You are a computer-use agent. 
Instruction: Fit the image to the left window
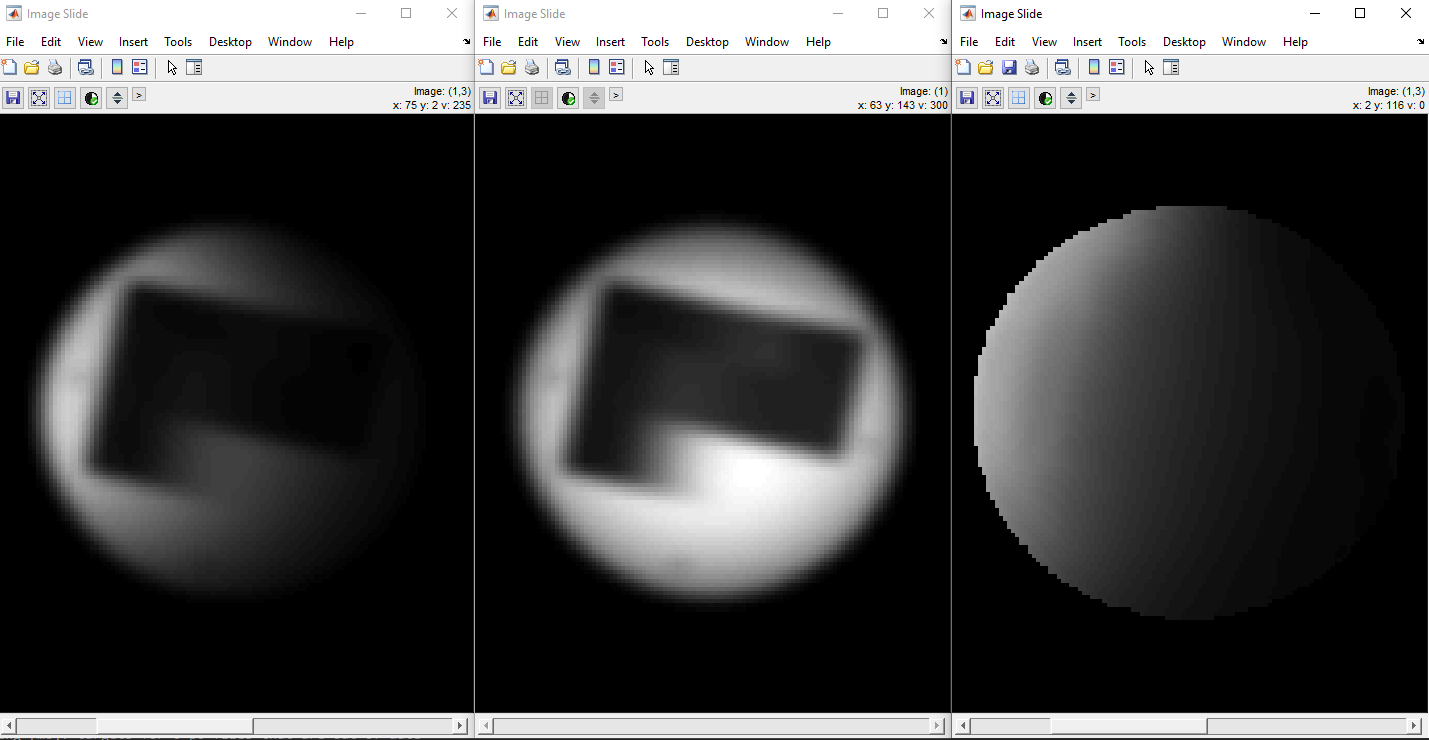[x=39, y=98]
